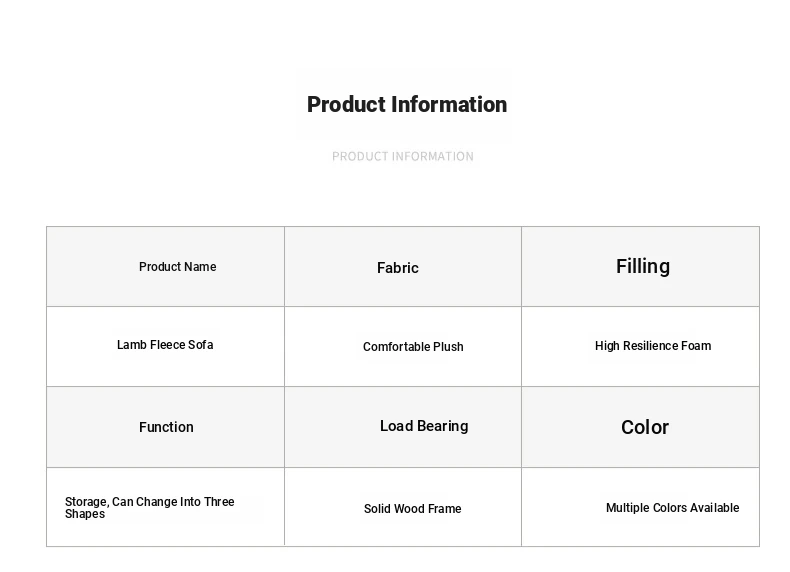Screen dimensions: 790x572
Task: Click the divider between Product Name and Fabric
Action: 284,267
